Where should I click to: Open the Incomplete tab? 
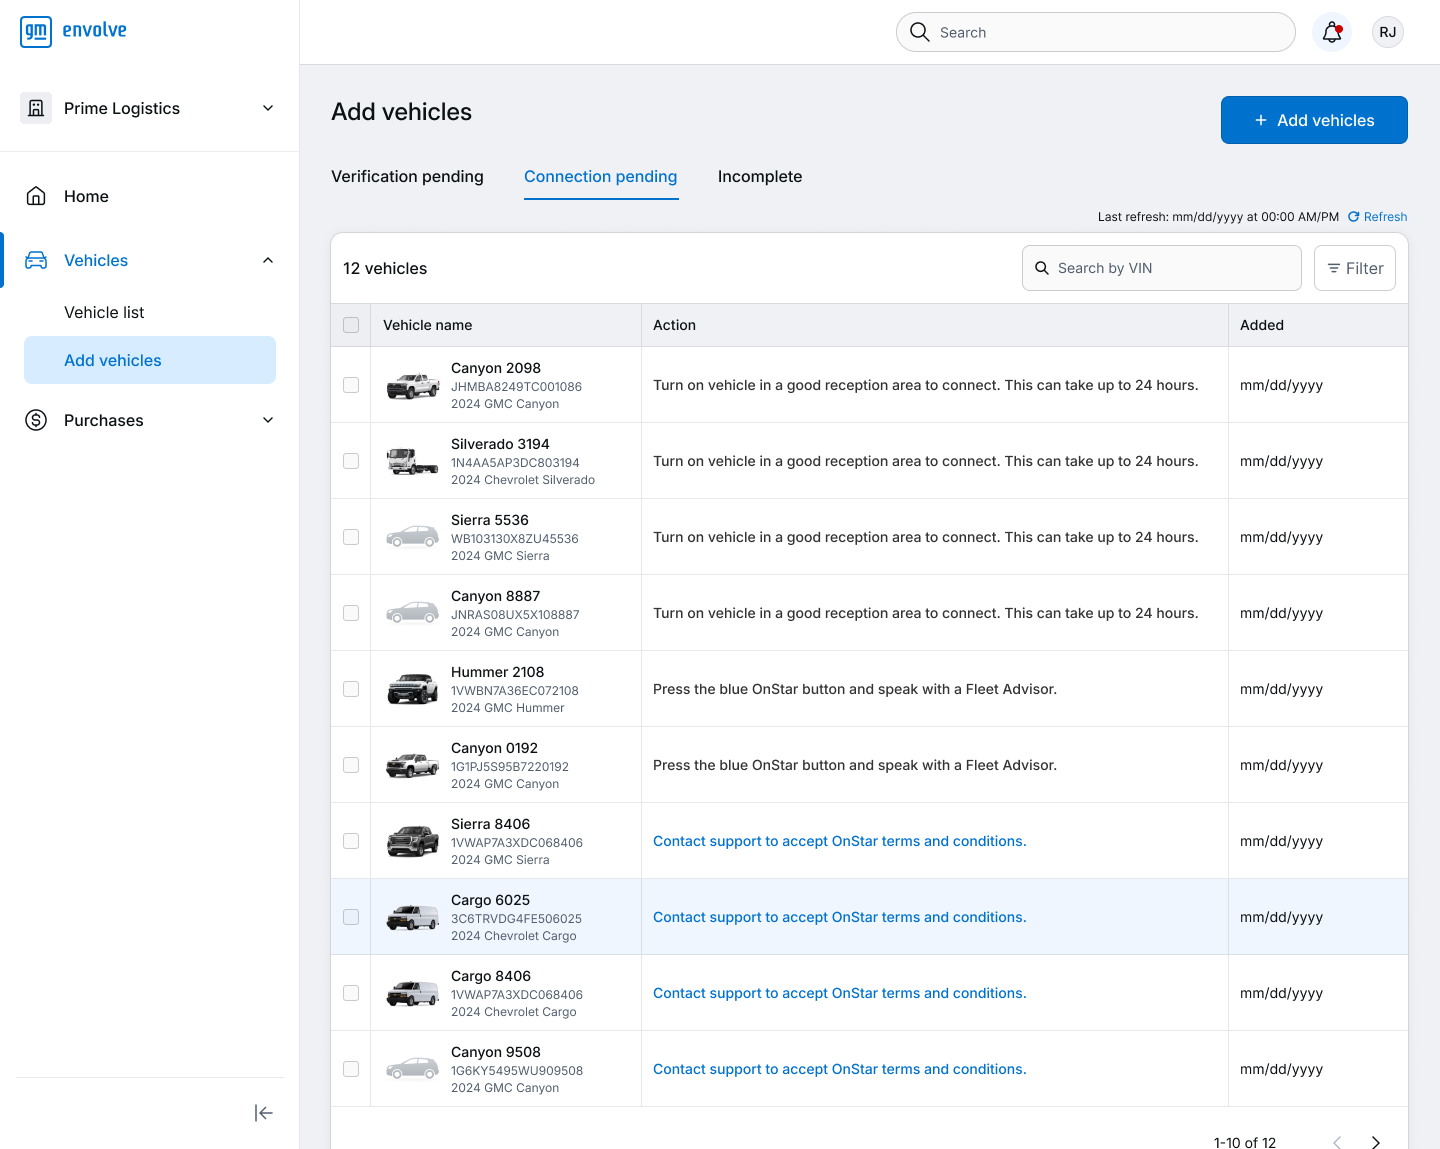pyautogui.click(x=760, y=176)
